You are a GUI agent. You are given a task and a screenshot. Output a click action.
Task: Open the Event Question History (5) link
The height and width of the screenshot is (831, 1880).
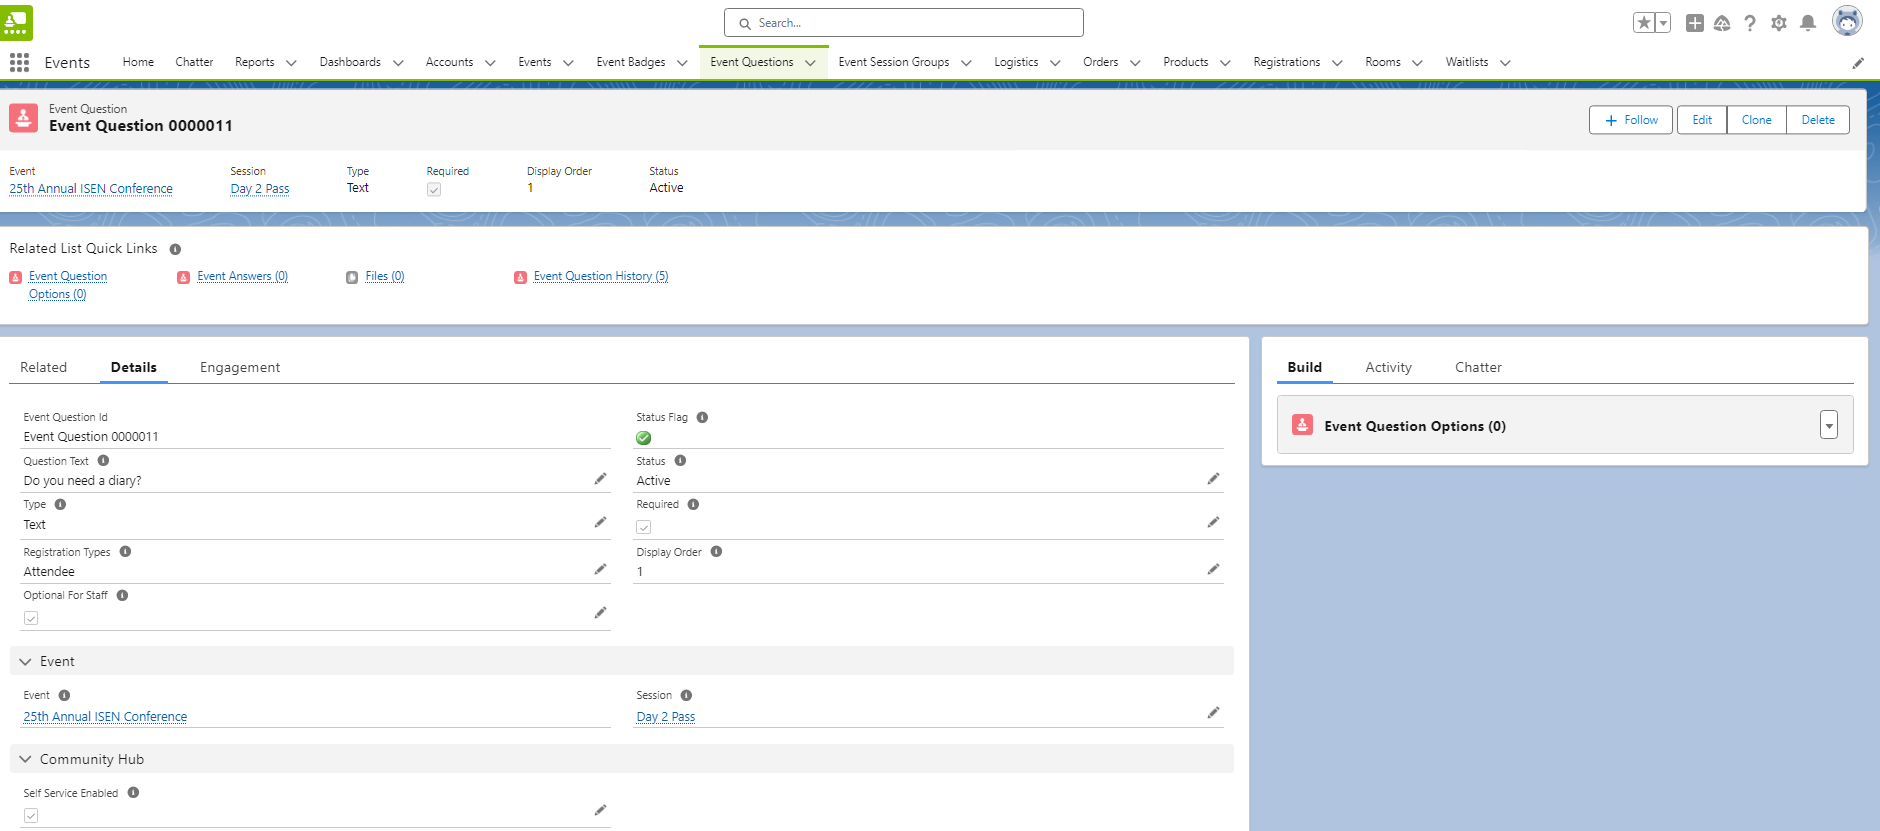(600, 276)
